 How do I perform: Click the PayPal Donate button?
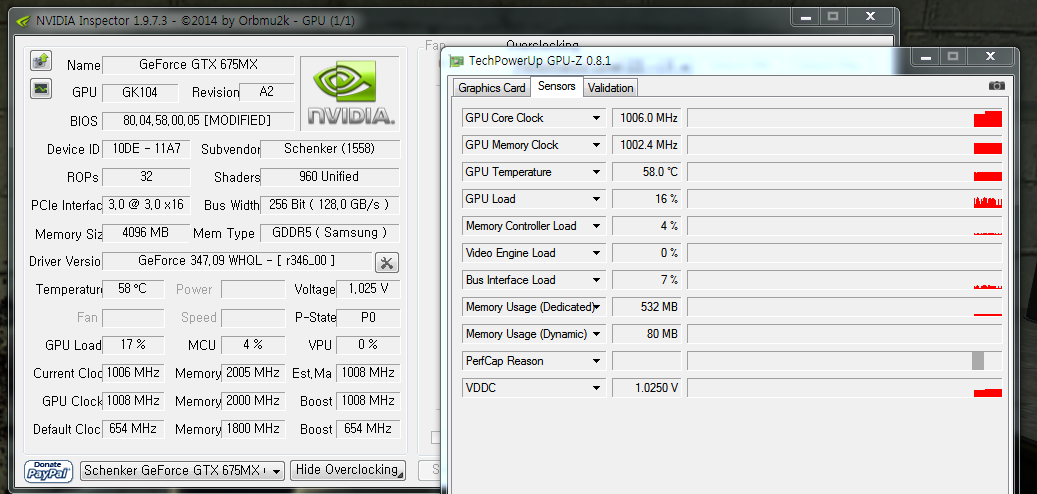49,470
